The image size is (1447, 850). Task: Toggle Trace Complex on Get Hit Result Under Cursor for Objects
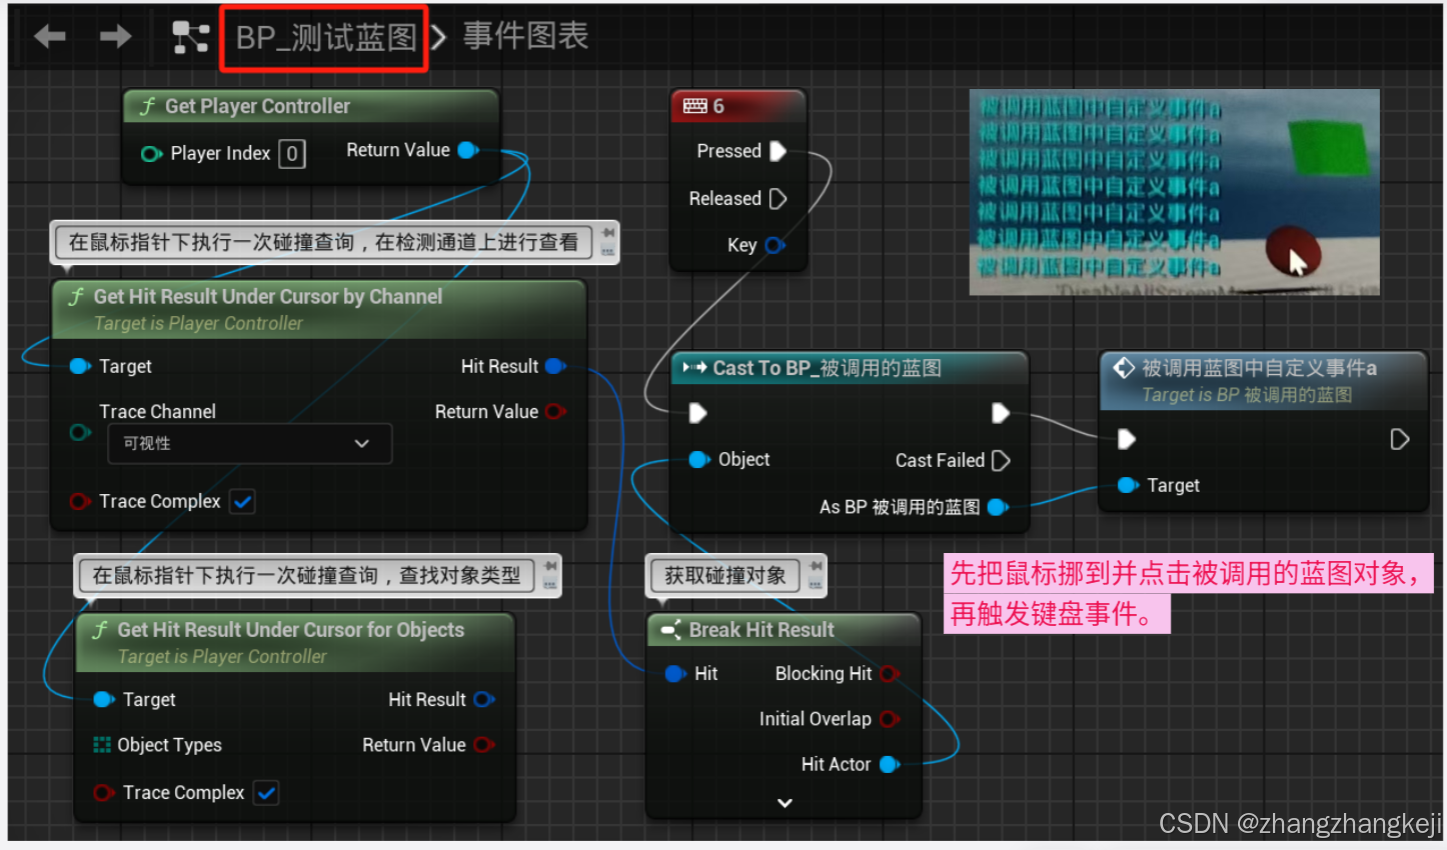point(266,792)
